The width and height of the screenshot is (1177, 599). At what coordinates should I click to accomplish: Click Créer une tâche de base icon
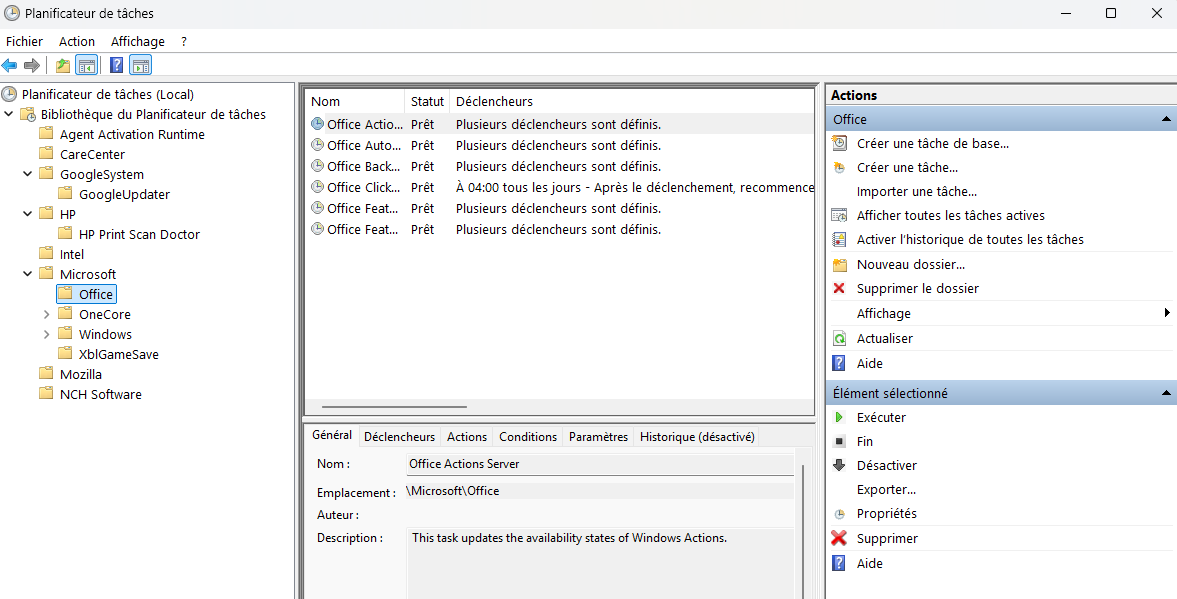839,143
